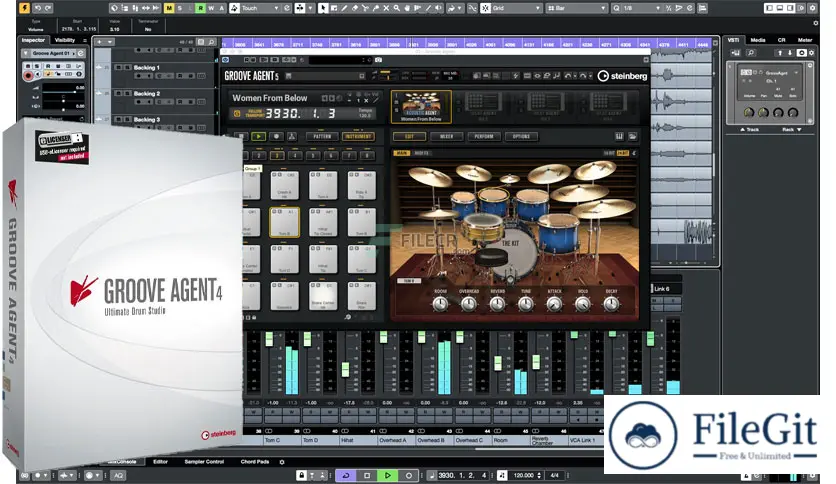Open the VSTi tab in right zone
The height and width of the screenshot is (484, 836).
(x=734, y=40)
